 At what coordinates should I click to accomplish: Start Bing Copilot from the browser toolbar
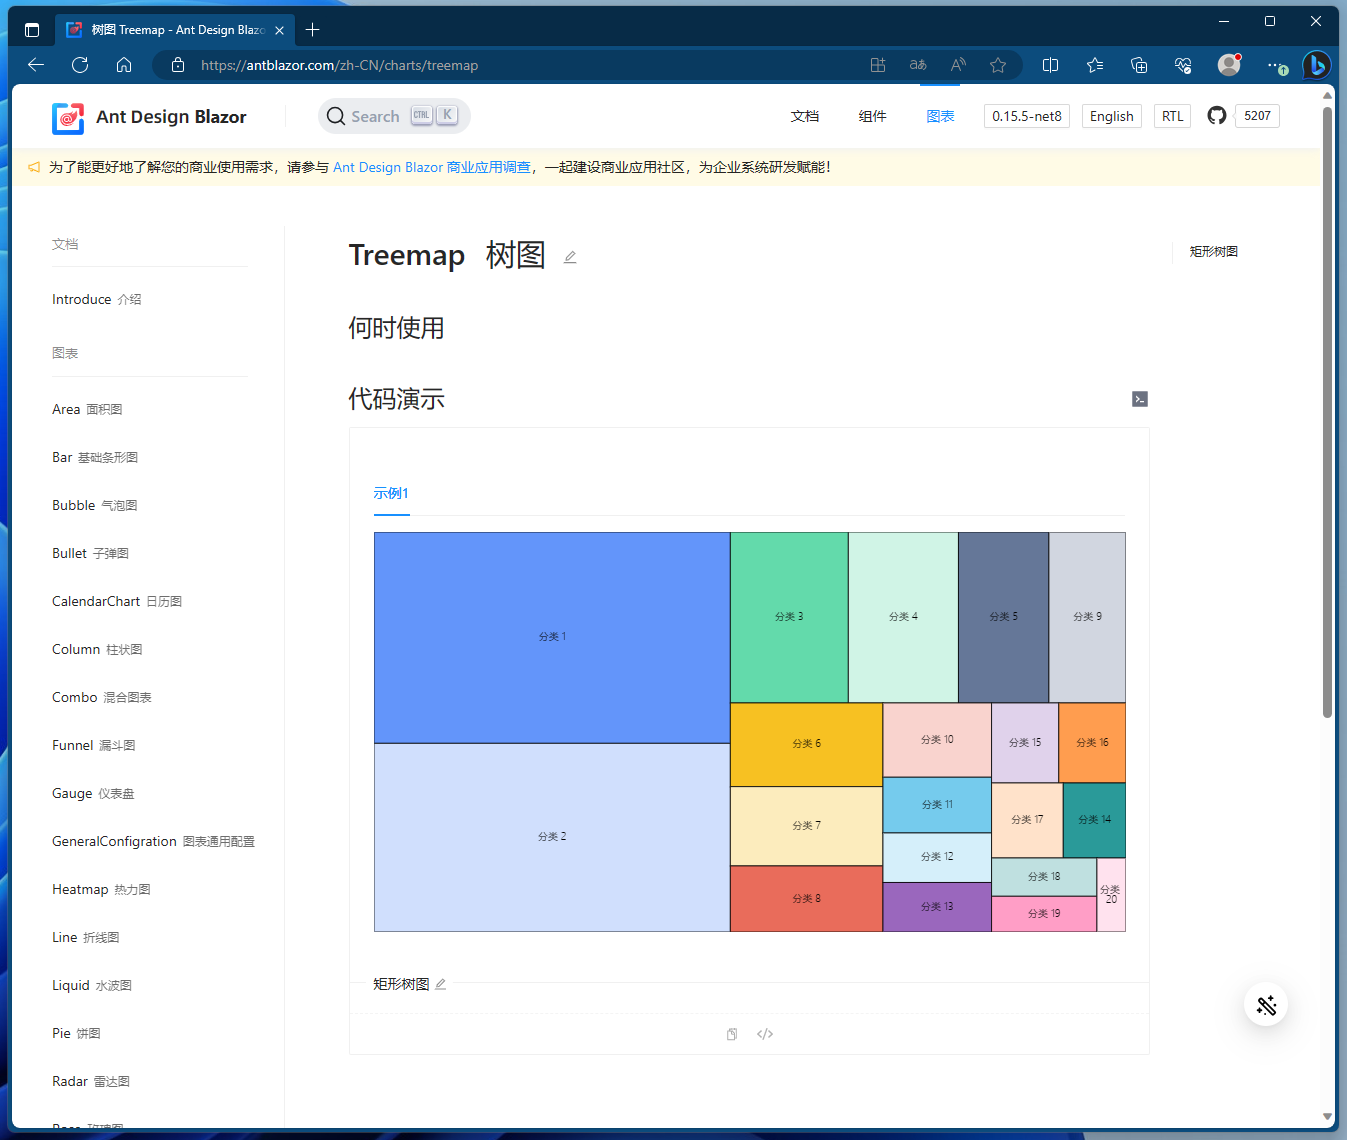[x=1317, y=65]
